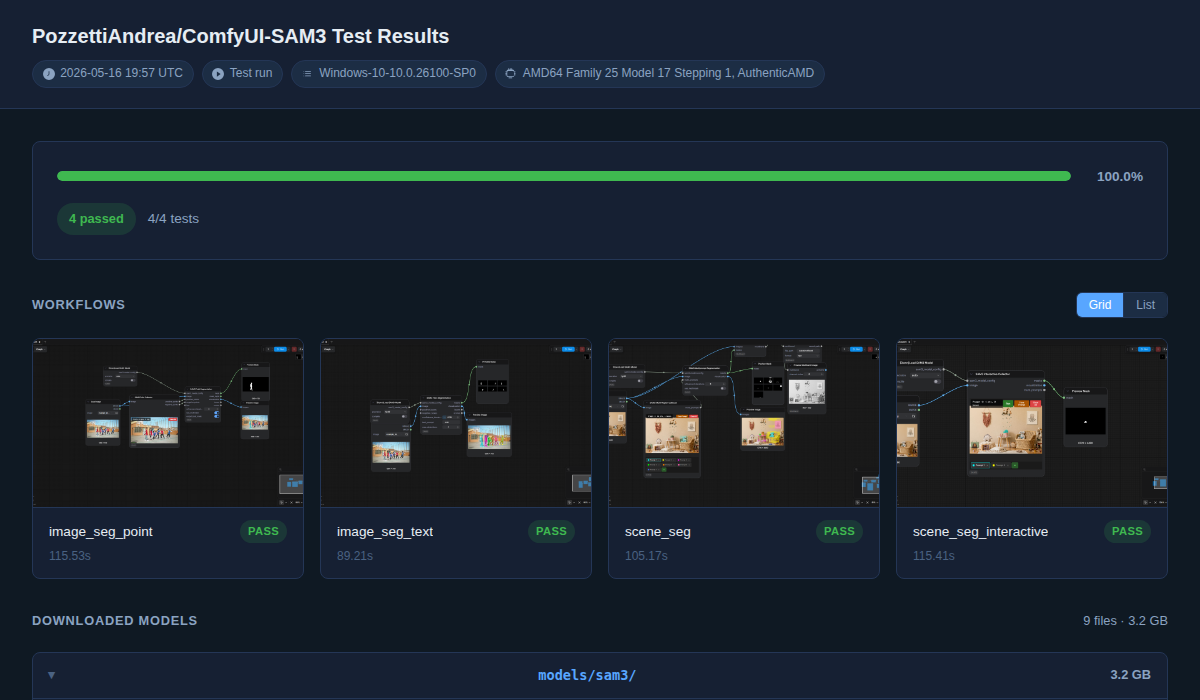Image resolution: width=1200 pixels, height=700 pixels.
Task: Click the 9 files · 3.2 GB summary
Action: pos(1125,621)
